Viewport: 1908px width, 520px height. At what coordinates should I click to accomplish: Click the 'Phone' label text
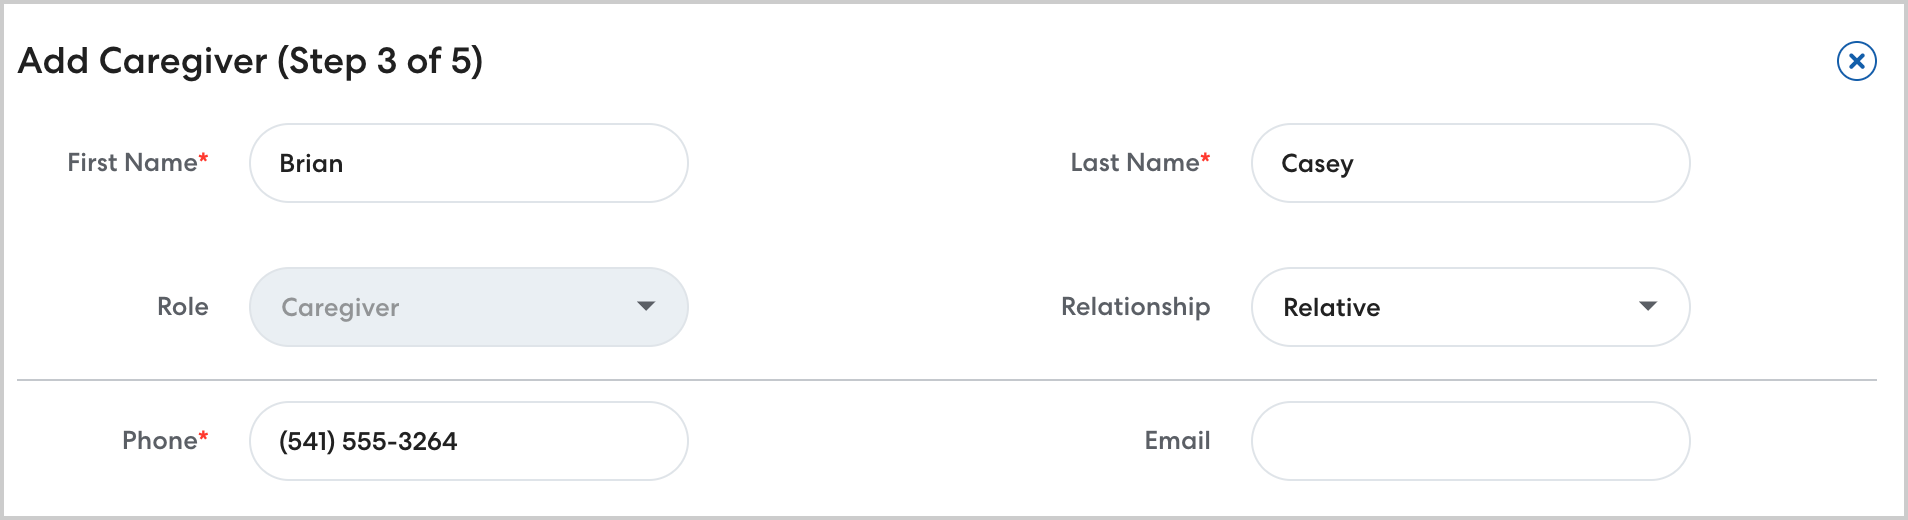tap(159, 440)
